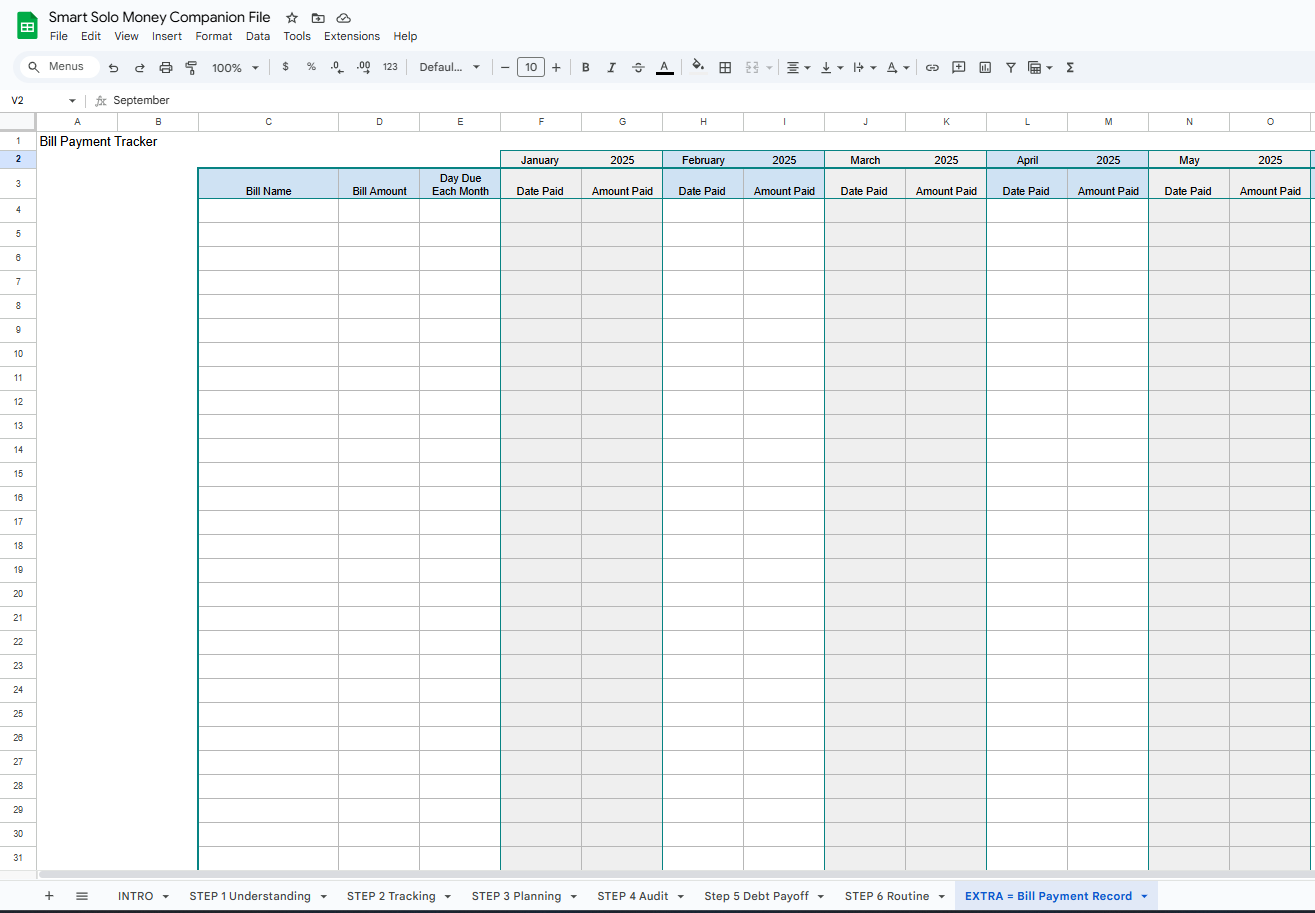The height and width of the screenshot is (913, 1315).
Task: Select the Bill Name header cell
Action: [x=269, y=184]
